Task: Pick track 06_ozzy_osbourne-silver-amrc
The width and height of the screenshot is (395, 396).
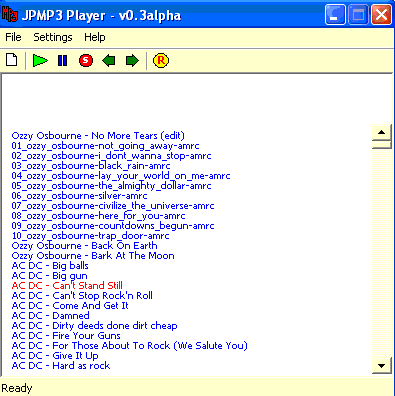Action: [x=79, y=196]
